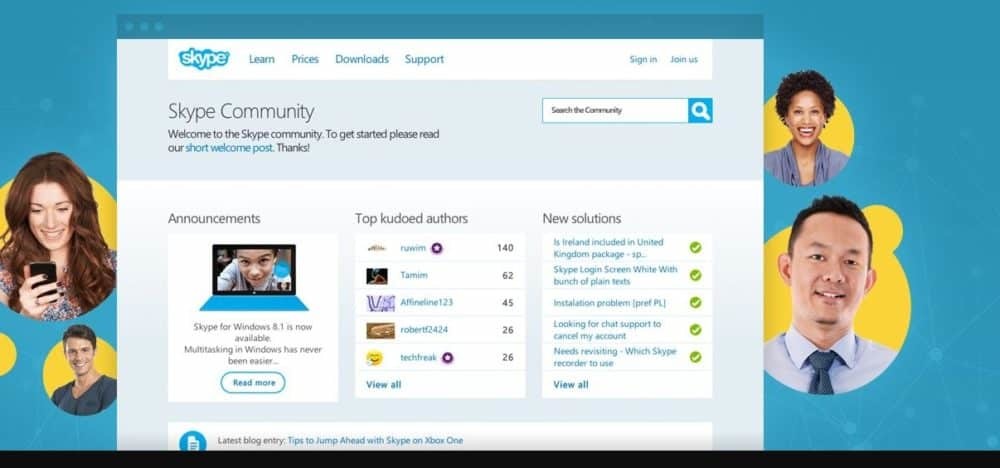
Task: Click View all under Top kudoed authors
Action: (x=384, y=385)
